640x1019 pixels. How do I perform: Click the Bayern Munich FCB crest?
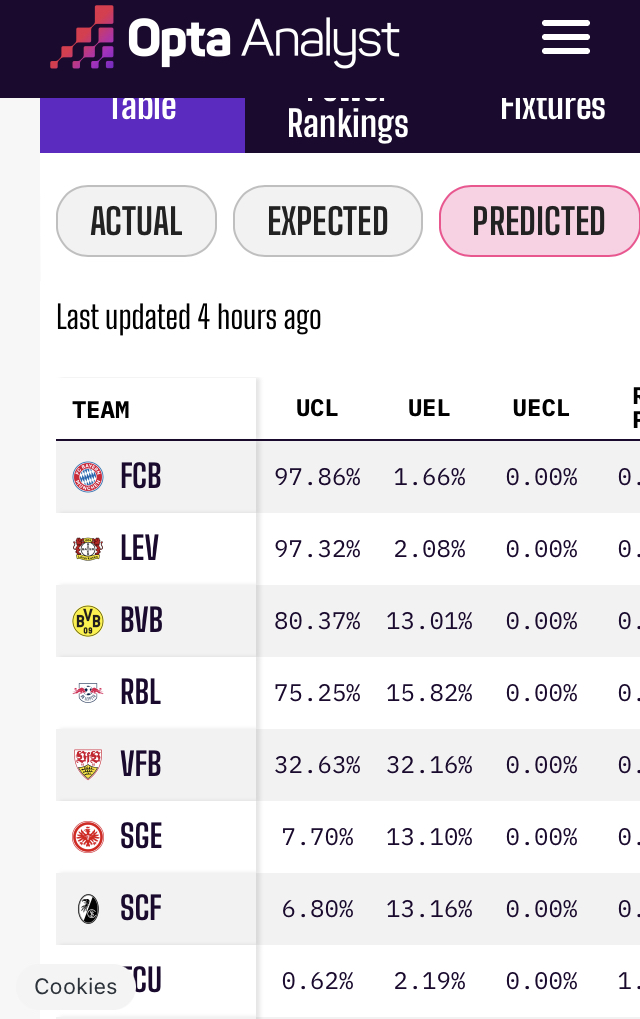(88, 477)
